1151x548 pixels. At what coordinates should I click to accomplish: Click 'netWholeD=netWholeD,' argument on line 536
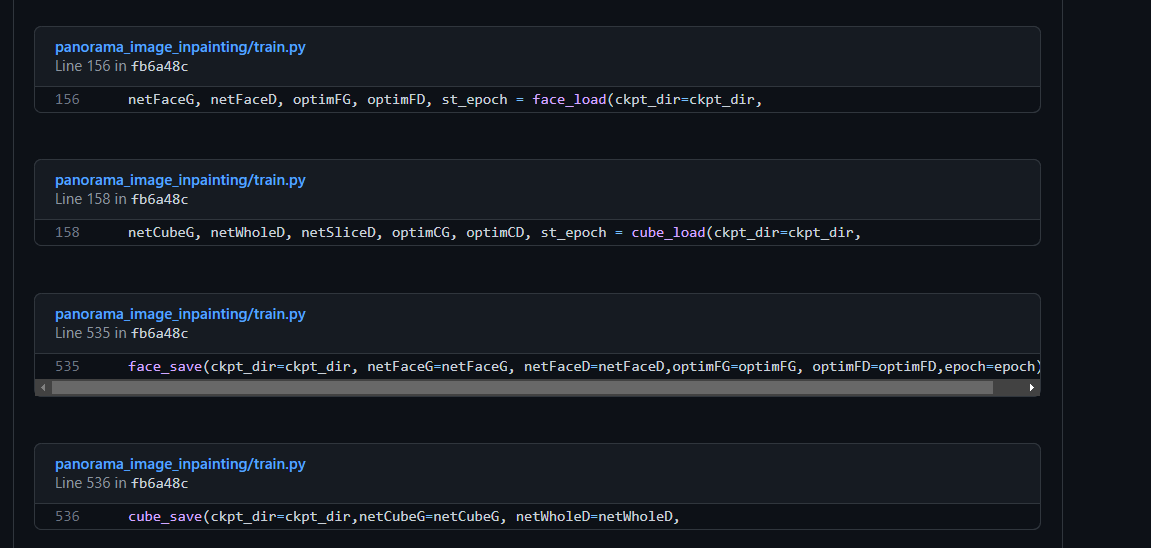coord(598,516)
